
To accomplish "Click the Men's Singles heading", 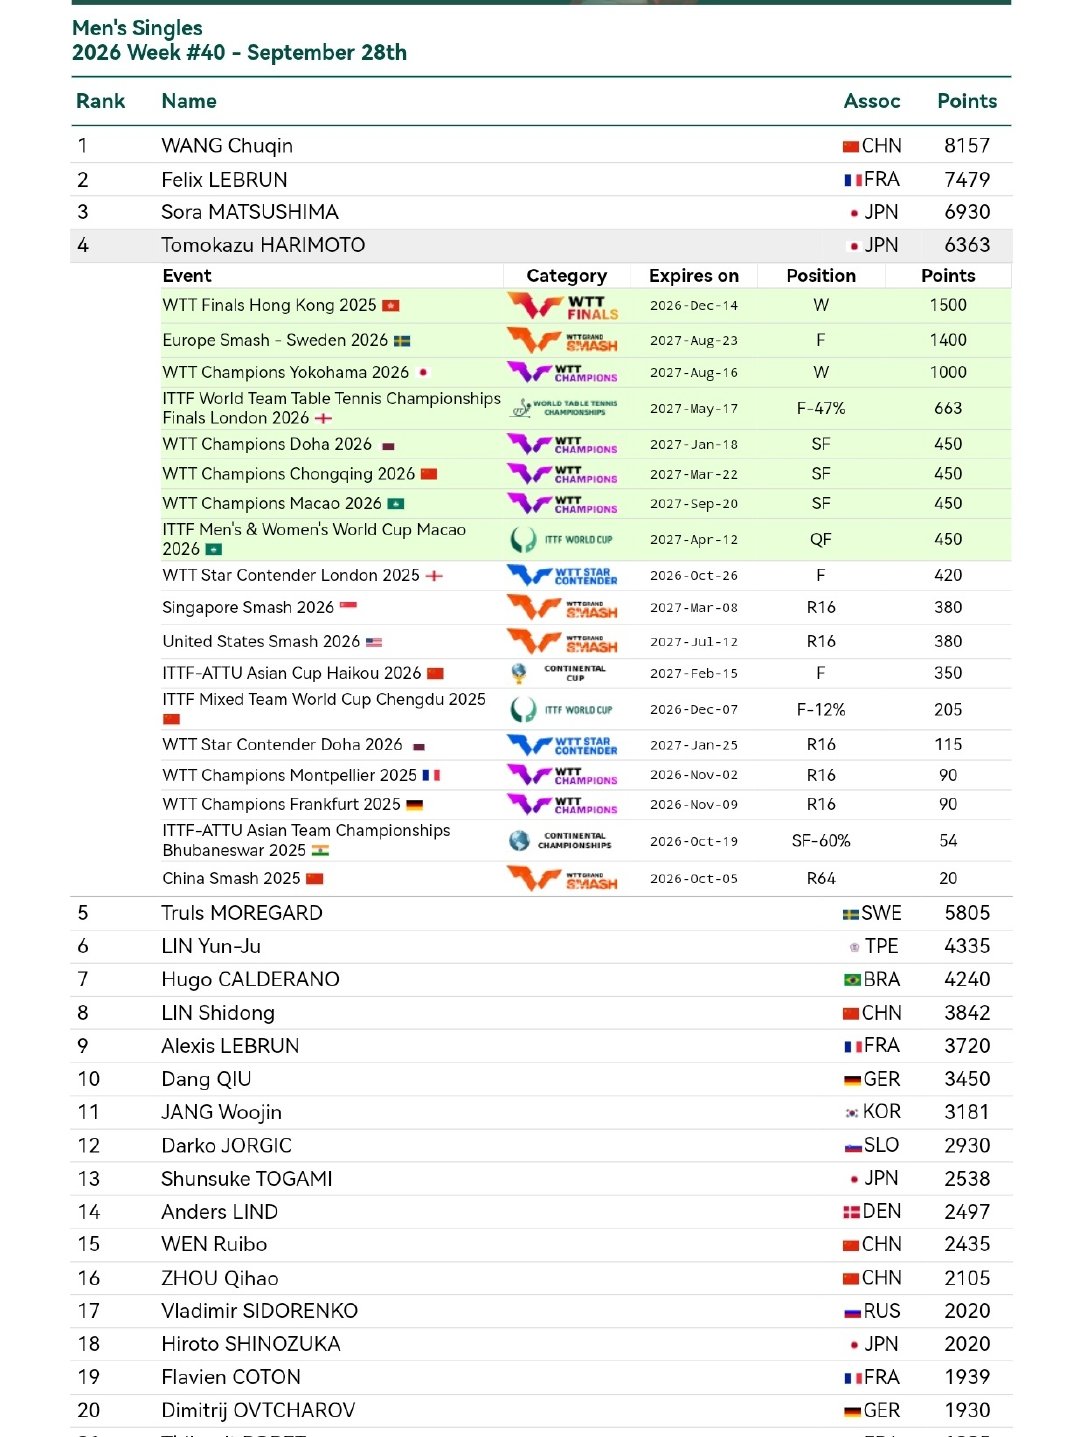I will coord(137,28).
